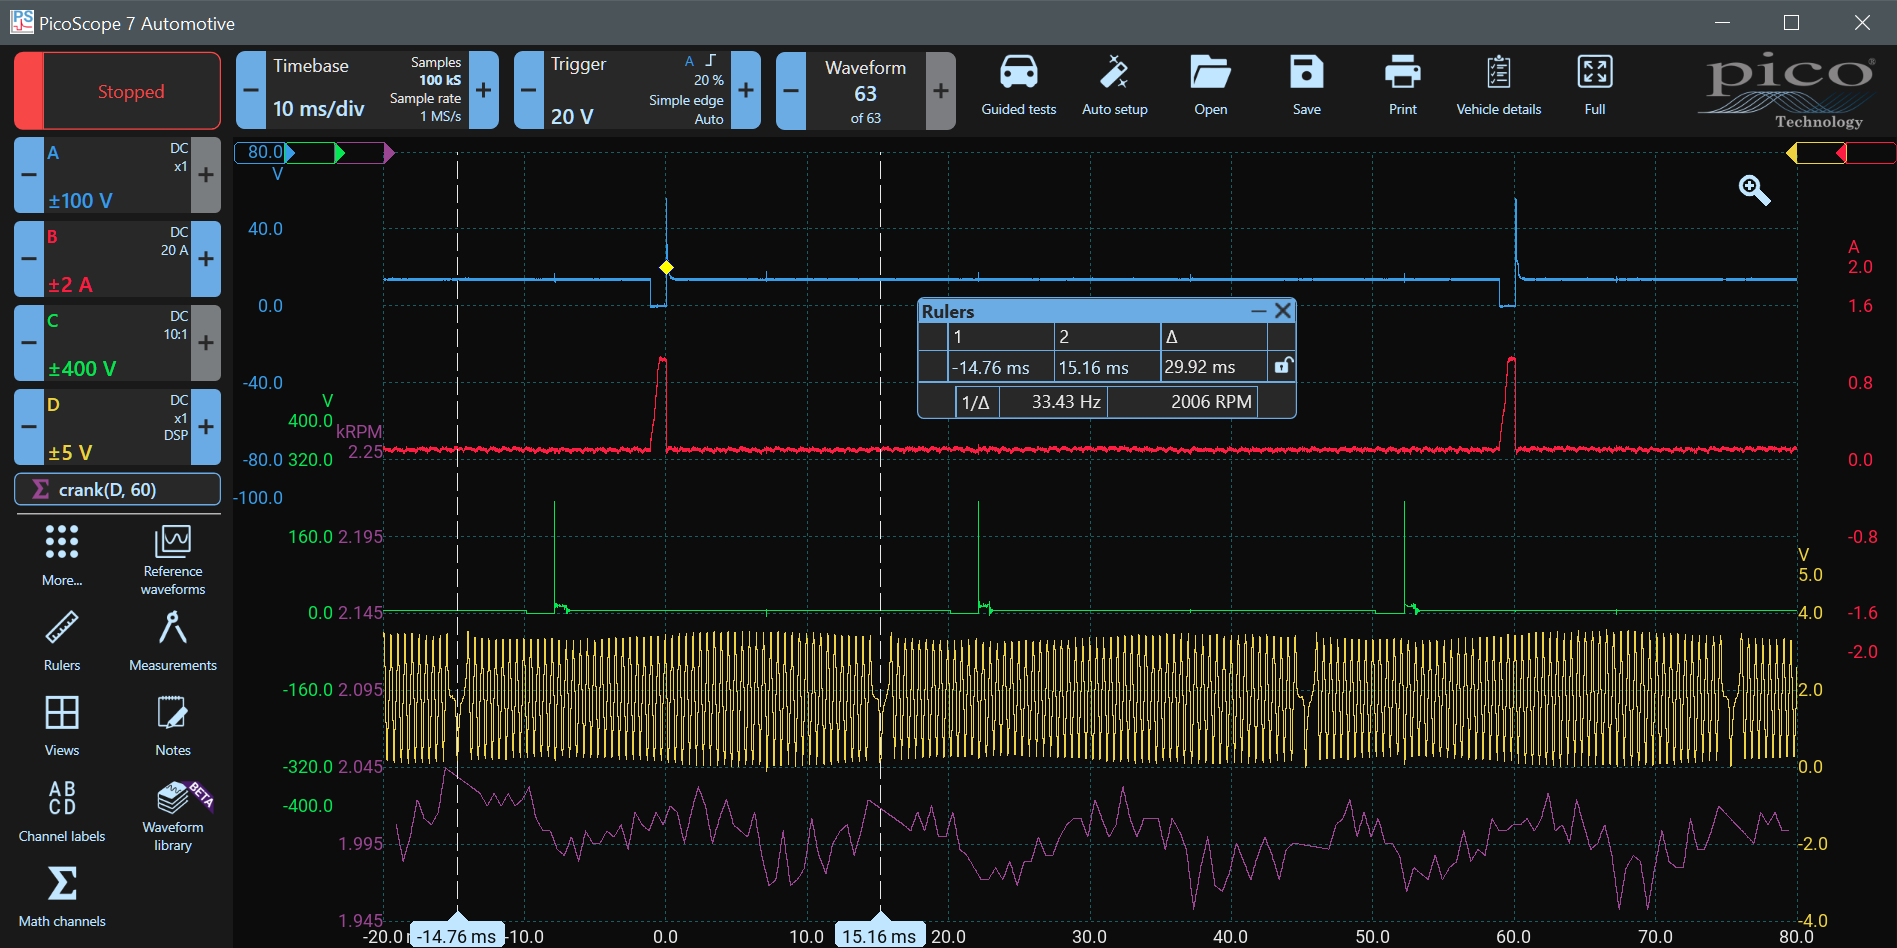This screenshot has width=1897, height=948.
Task: Open Channel labels panel
Action: (x=62, y=811)
